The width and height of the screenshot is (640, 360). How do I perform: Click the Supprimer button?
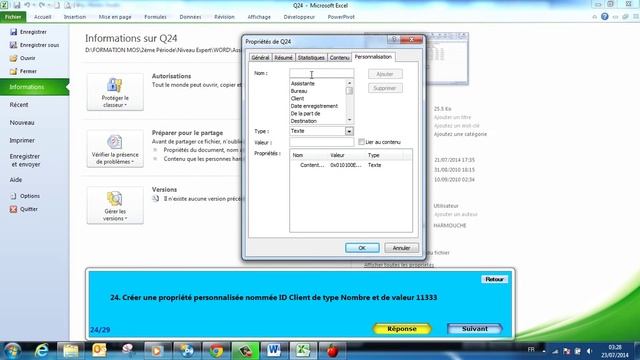click(385, 88)
